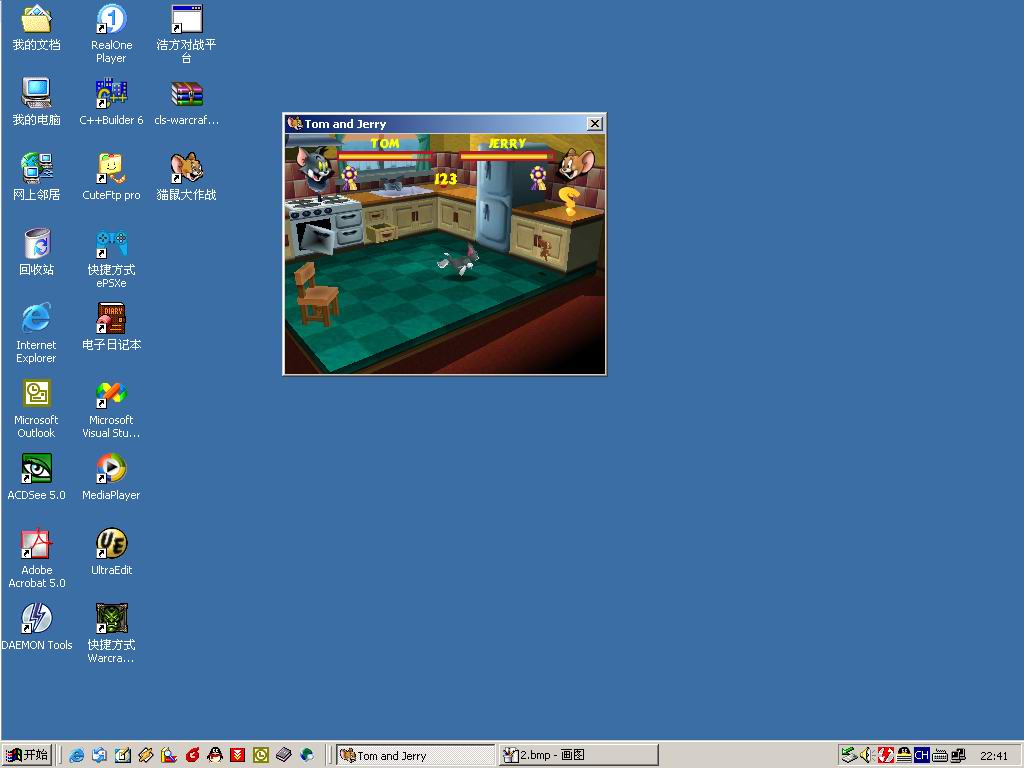Select the Warcraft shortcut icon
Image resolution: width=1024 pixels, height=768 pixels.
(111, 633)
